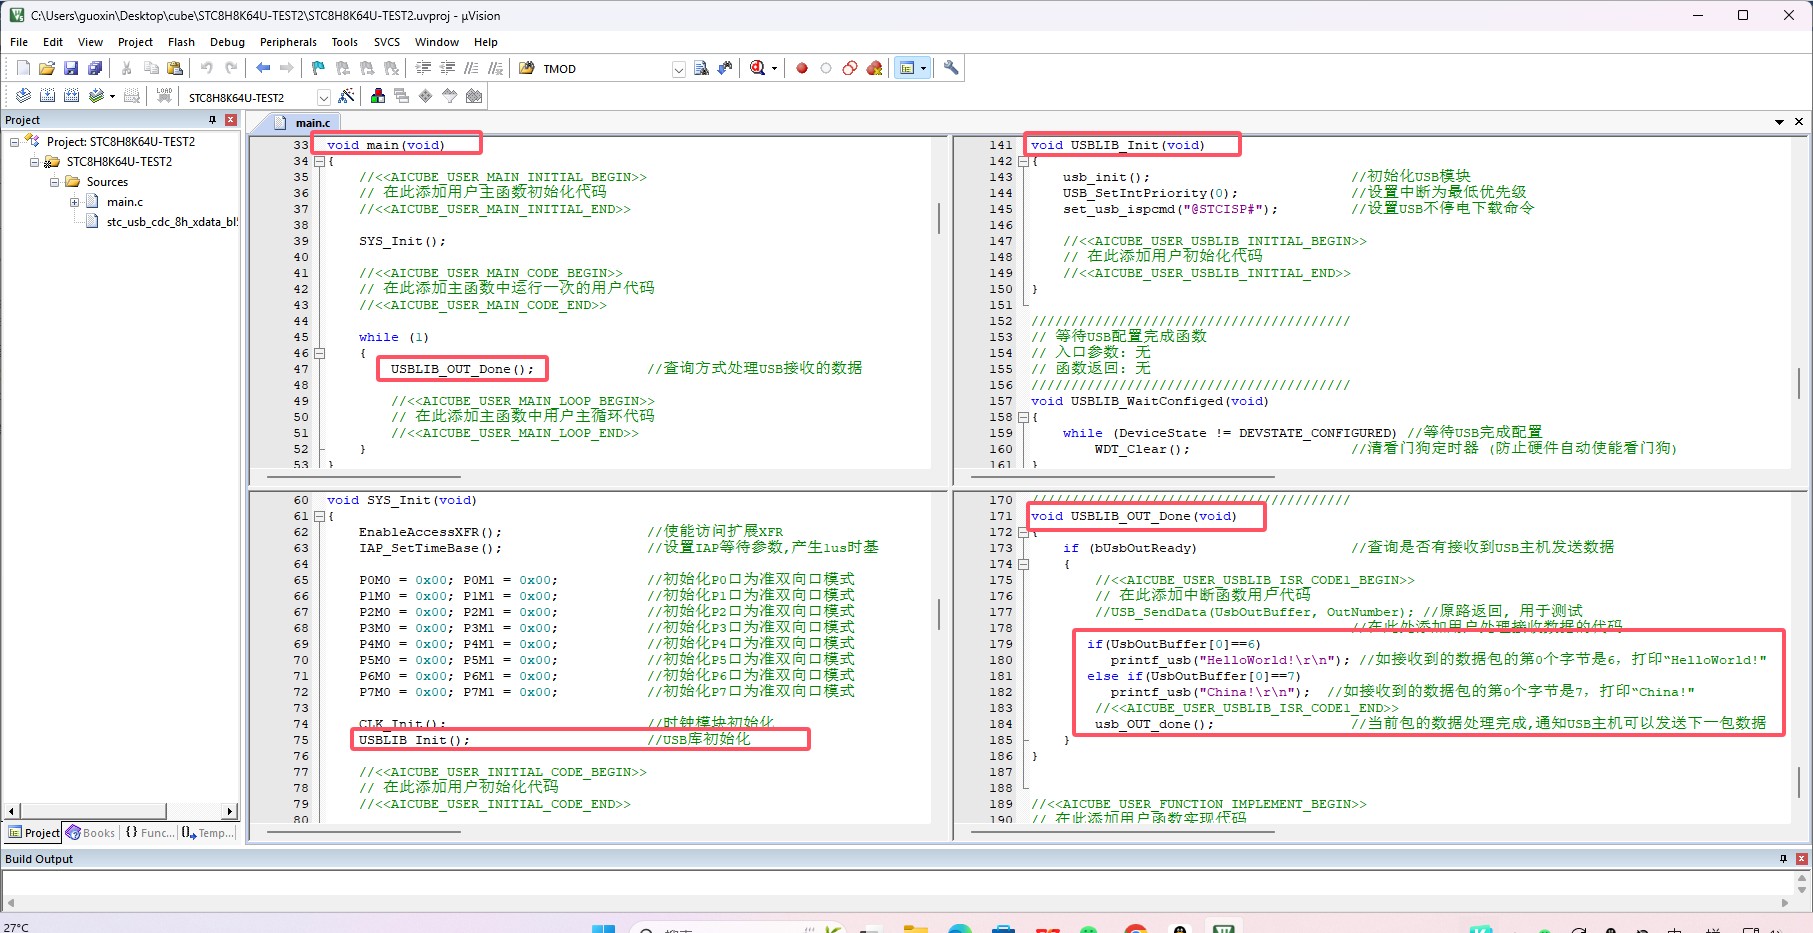Unindent selected lines with the outdent icon
The height and width of the screenshot is (933, 1813).
click(447, 68)
